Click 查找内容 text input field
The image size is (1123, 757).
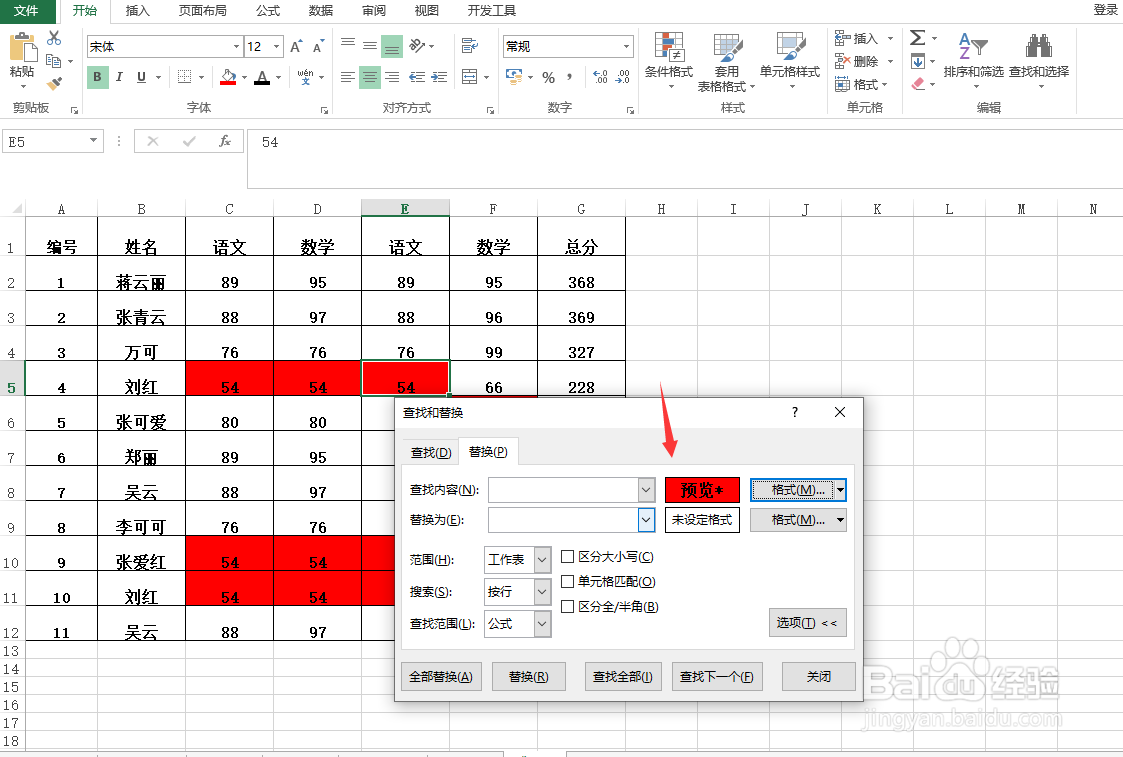tap(563, 490)
